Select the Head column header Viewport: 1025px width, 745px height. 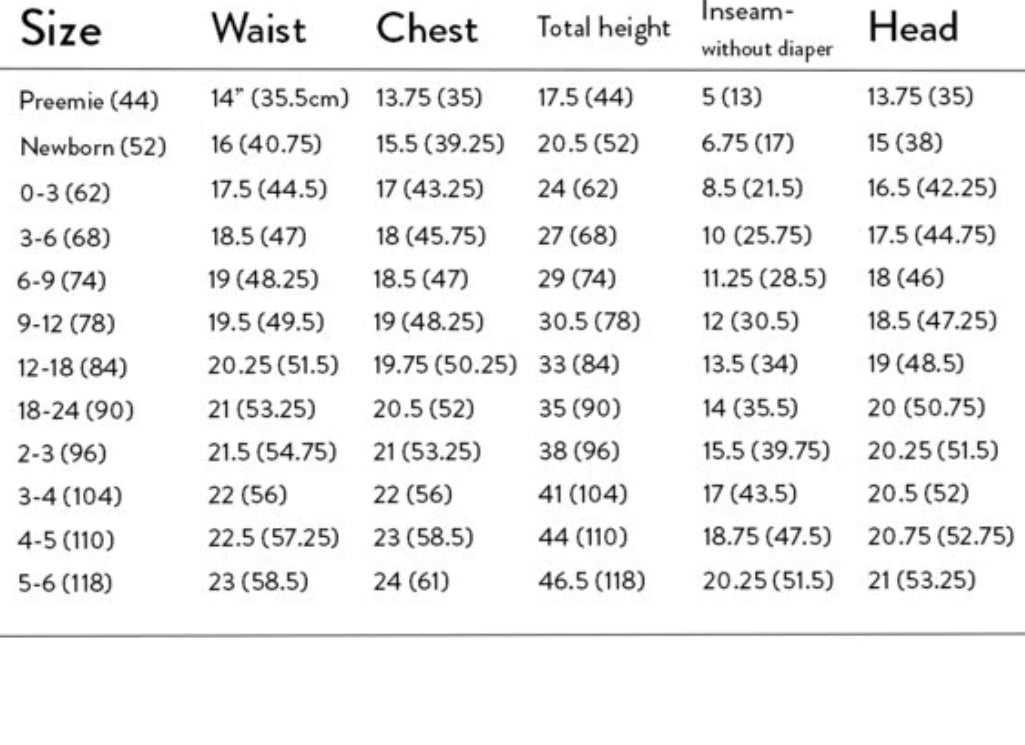coord(913,29)
